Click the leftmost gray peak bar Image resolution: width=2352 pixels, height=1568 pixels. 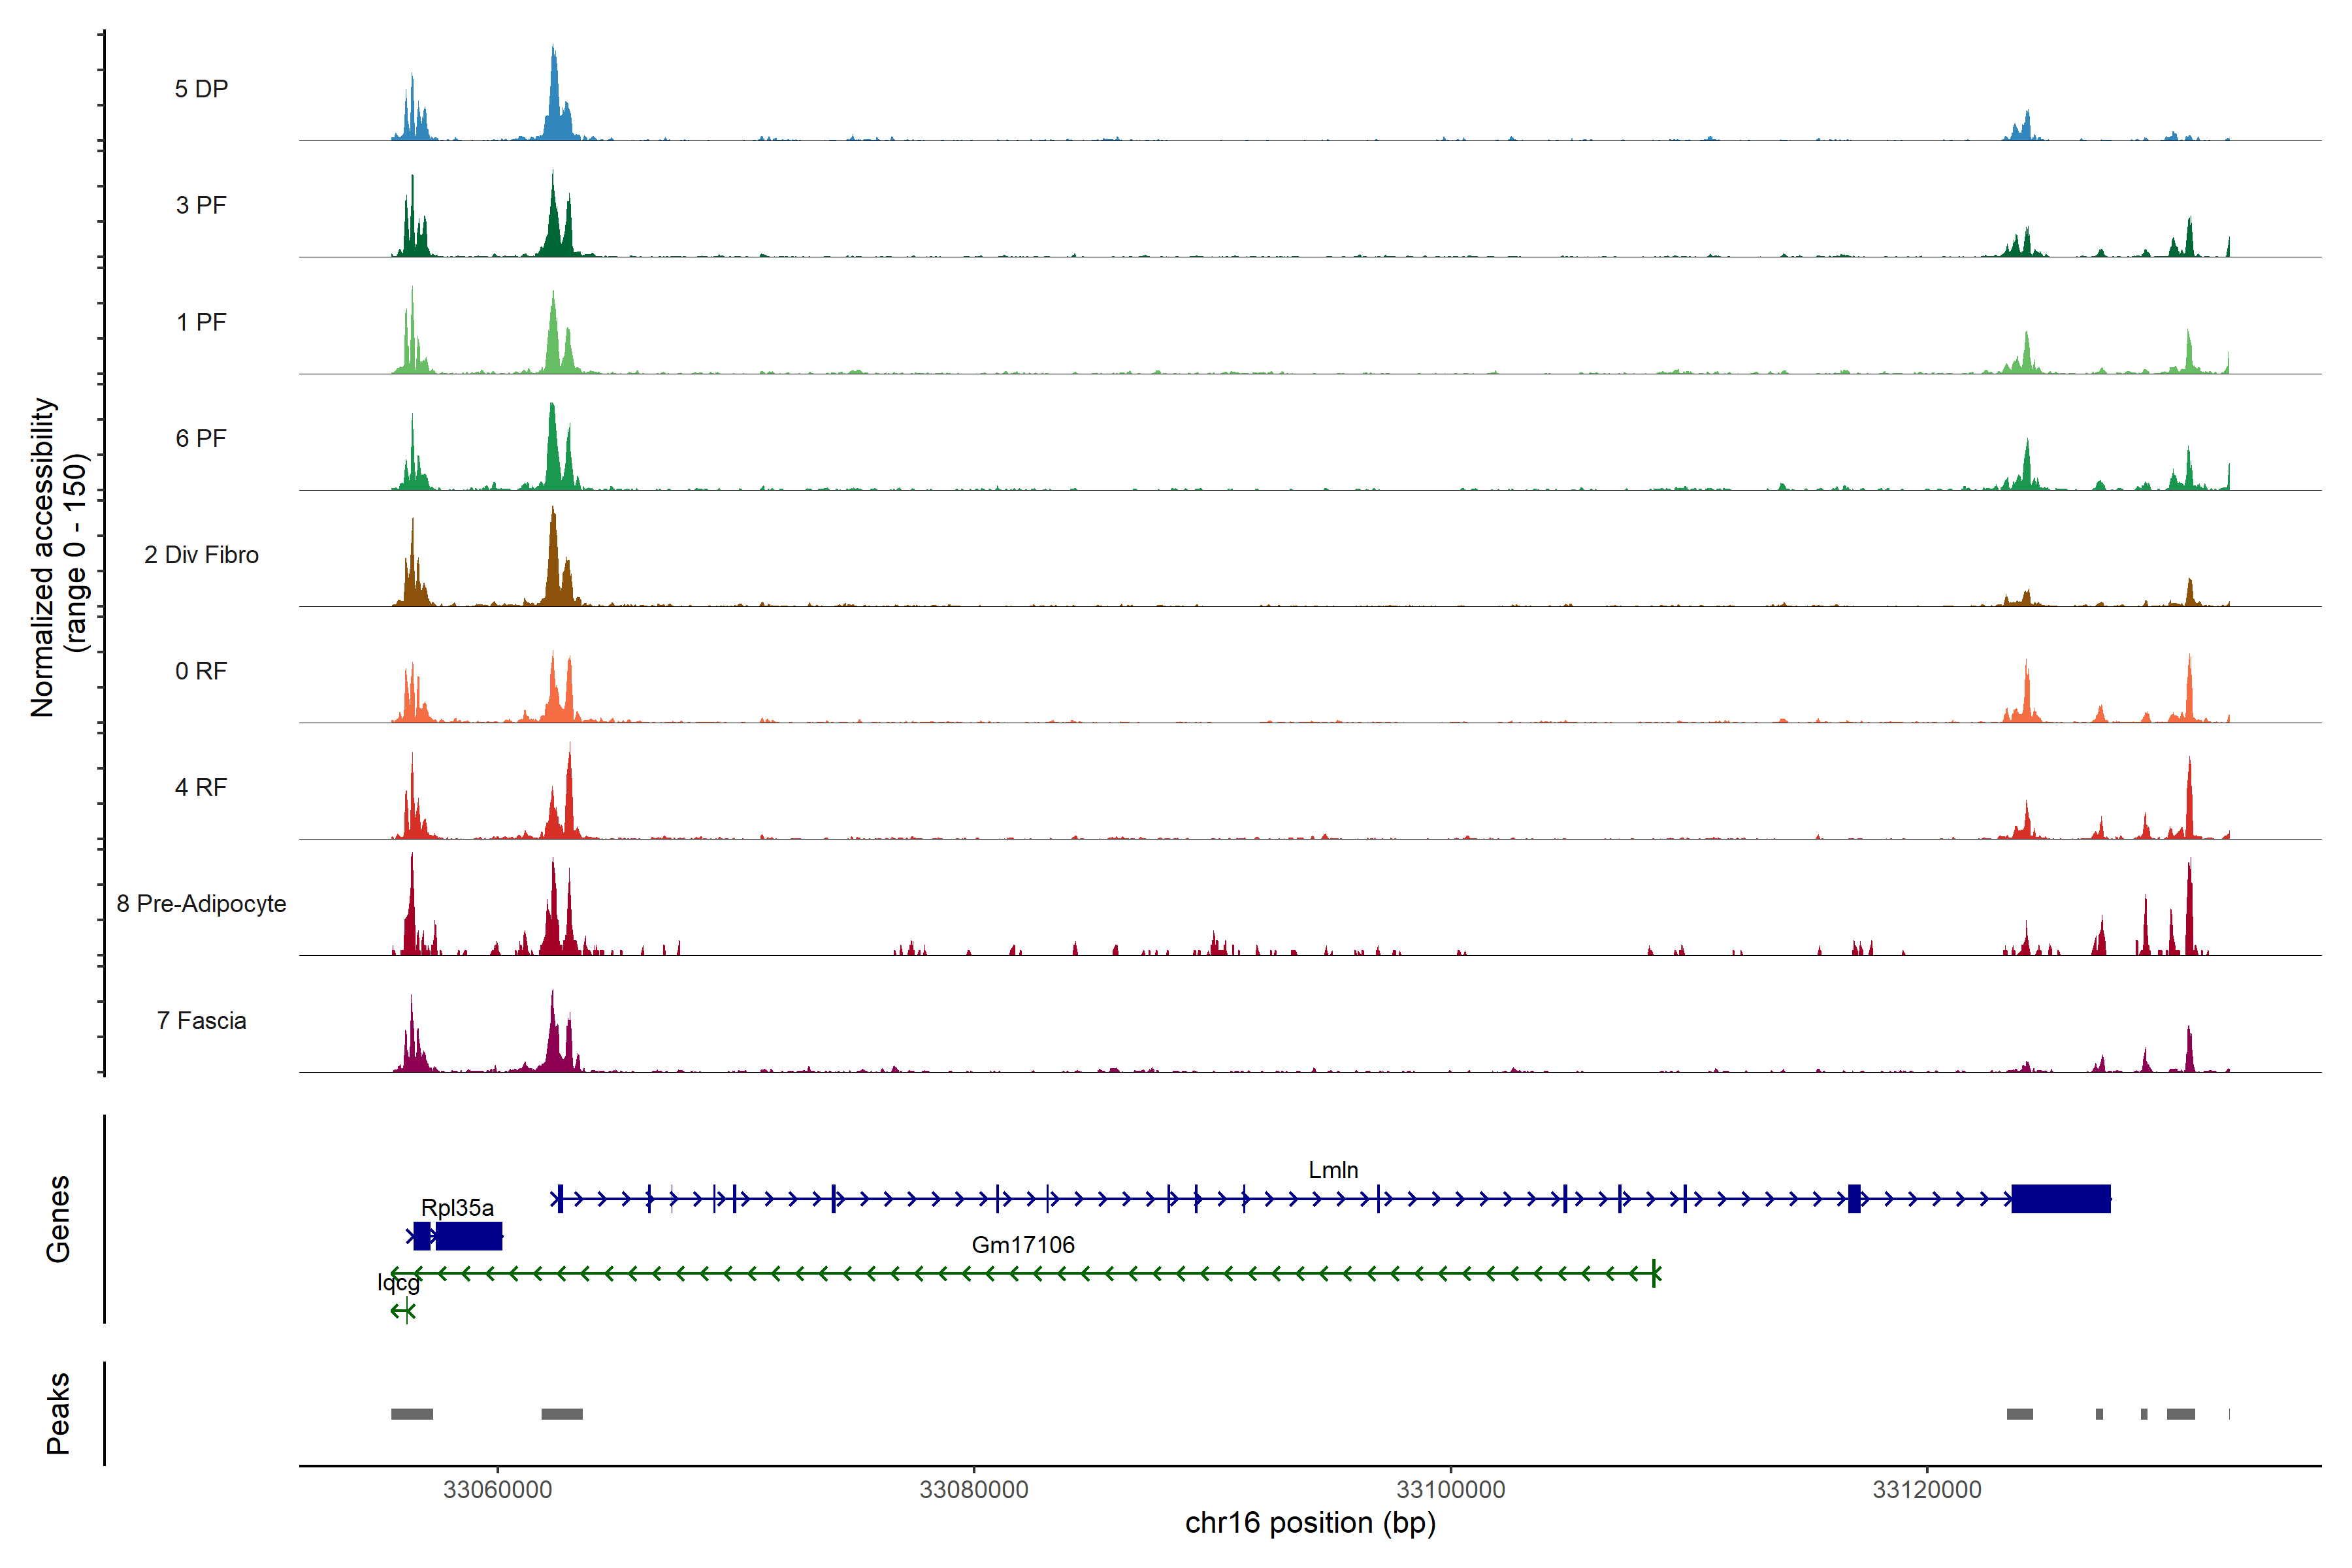(x=411, y=1414)
